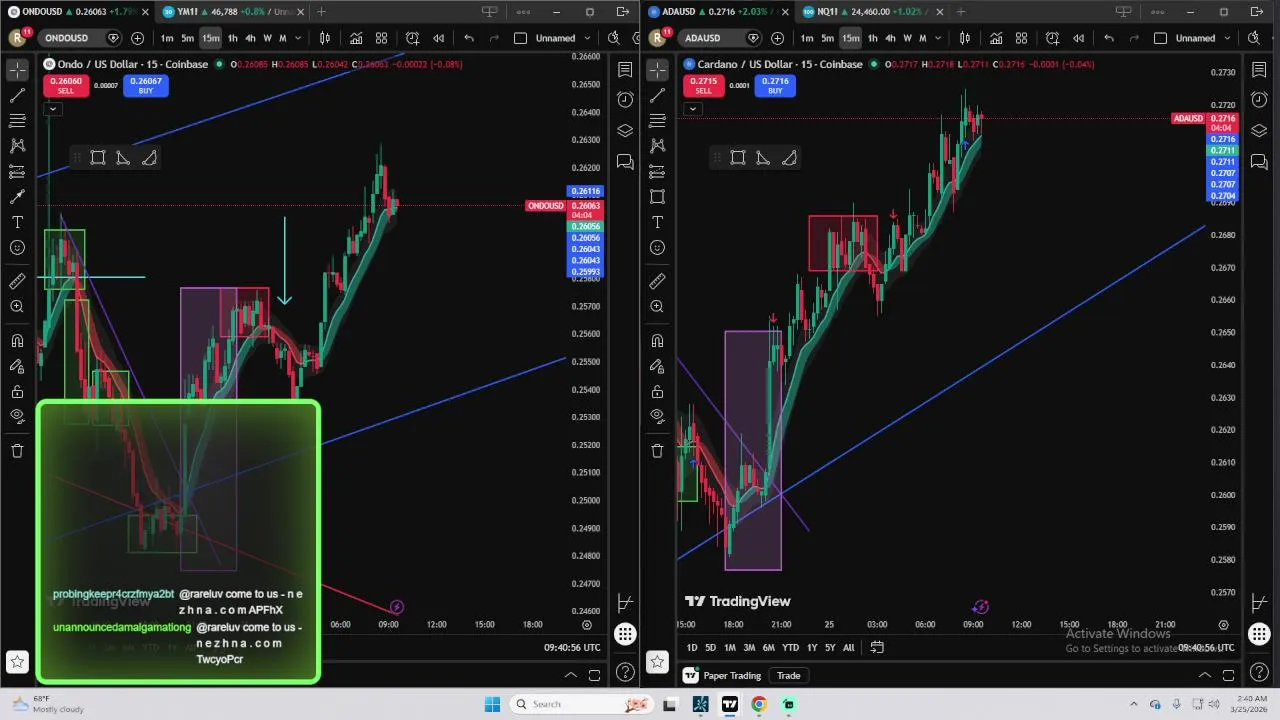Collapse the ONDOUSD chart legend chevron
This screenshot has height=720, width=1280.
[x=52, y=108]
